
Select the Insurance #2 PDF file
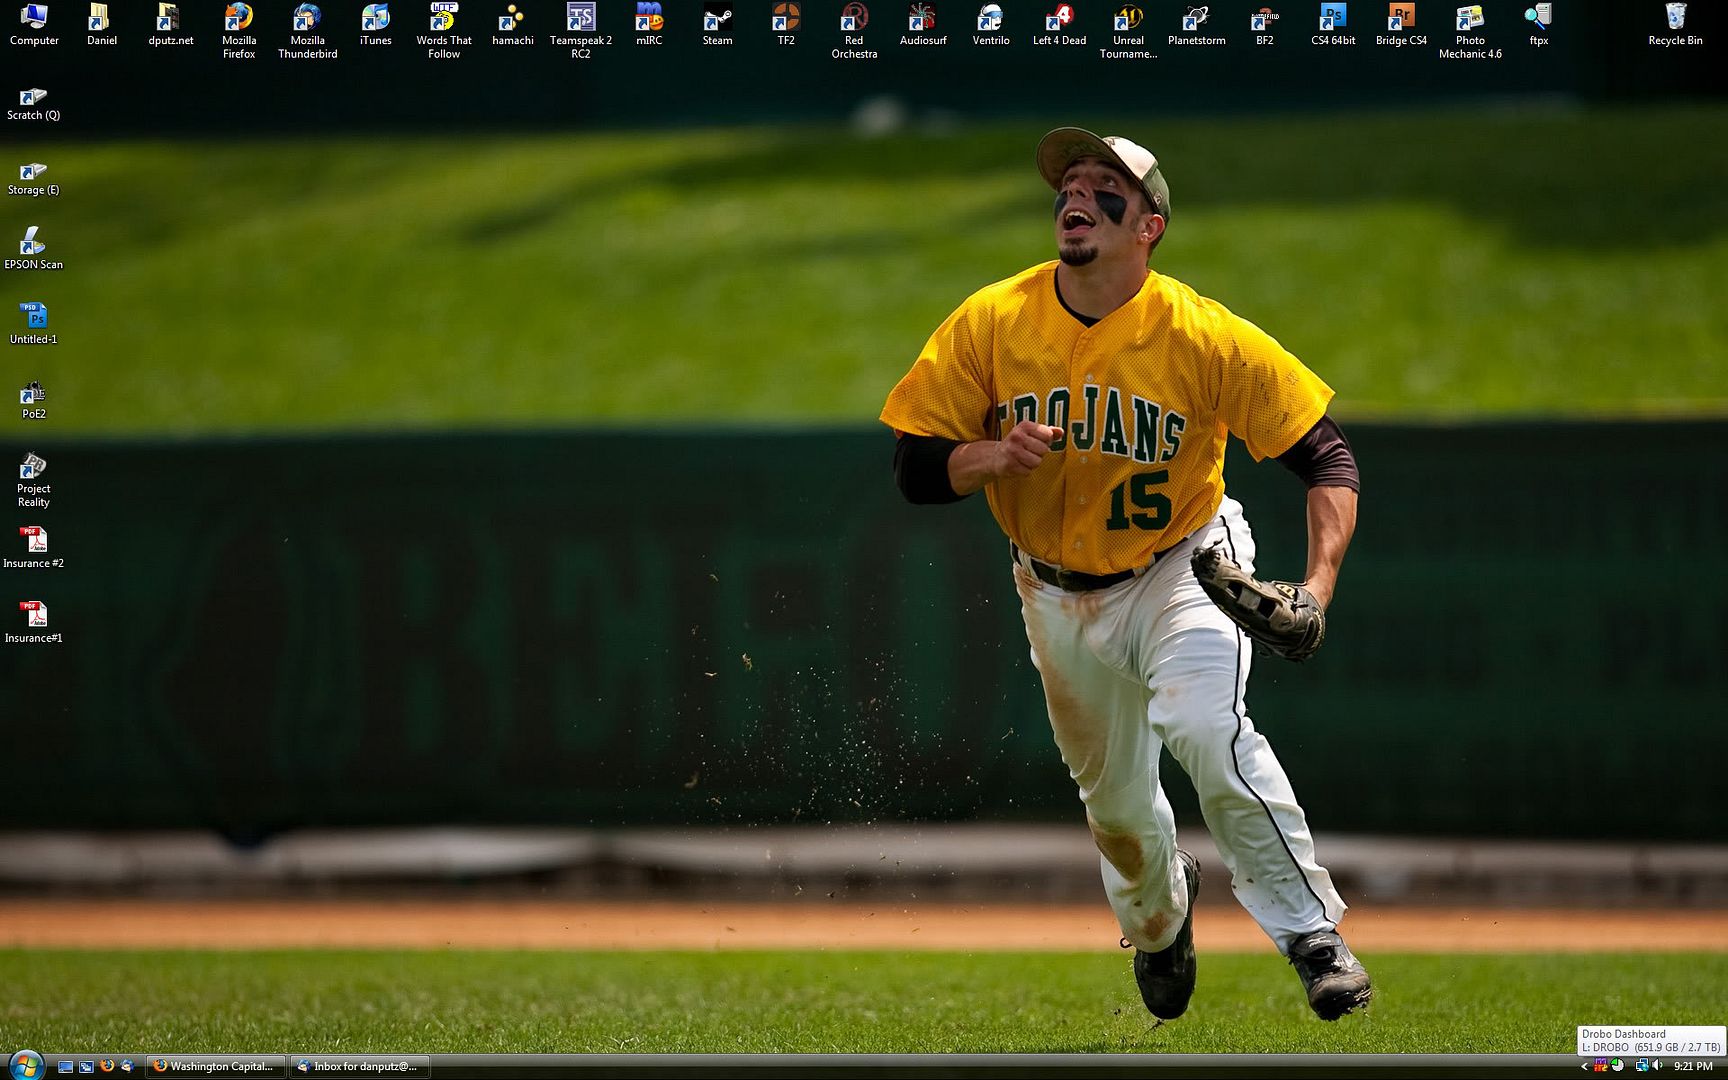(x=34, y=541)
